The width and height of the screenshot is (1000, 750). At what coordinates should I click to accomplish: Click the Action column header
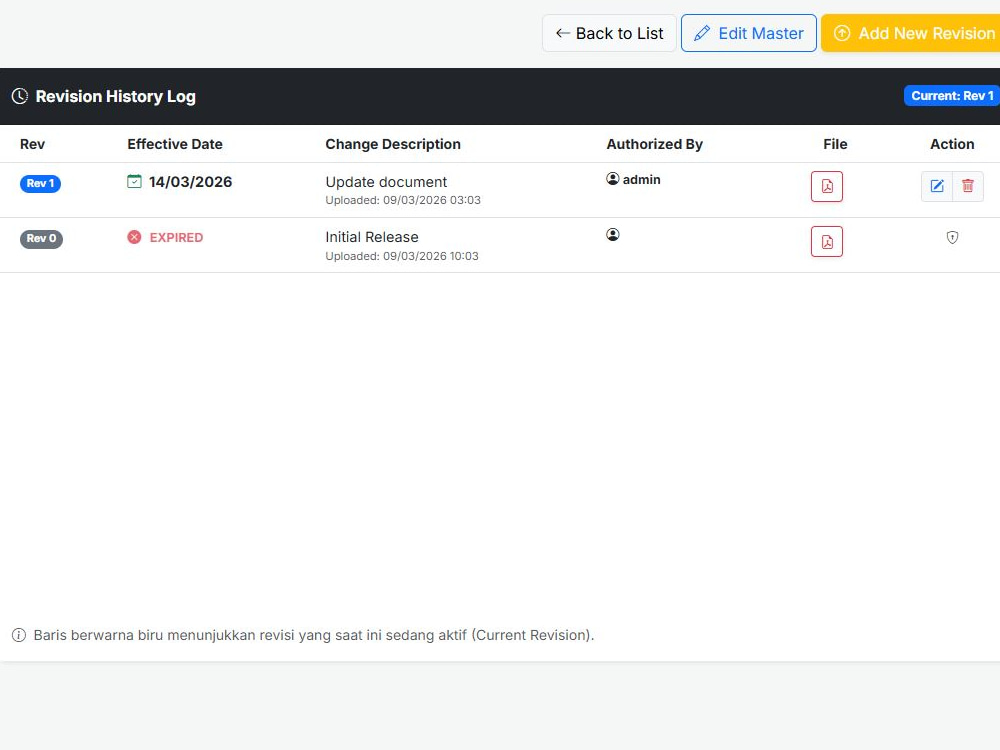pos(952,144)
